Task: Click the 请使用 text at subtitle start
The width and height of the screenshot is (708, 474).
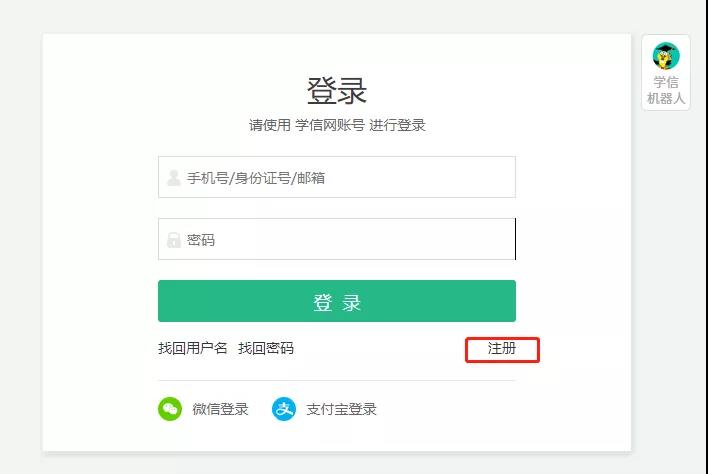Action: (270, 125)
